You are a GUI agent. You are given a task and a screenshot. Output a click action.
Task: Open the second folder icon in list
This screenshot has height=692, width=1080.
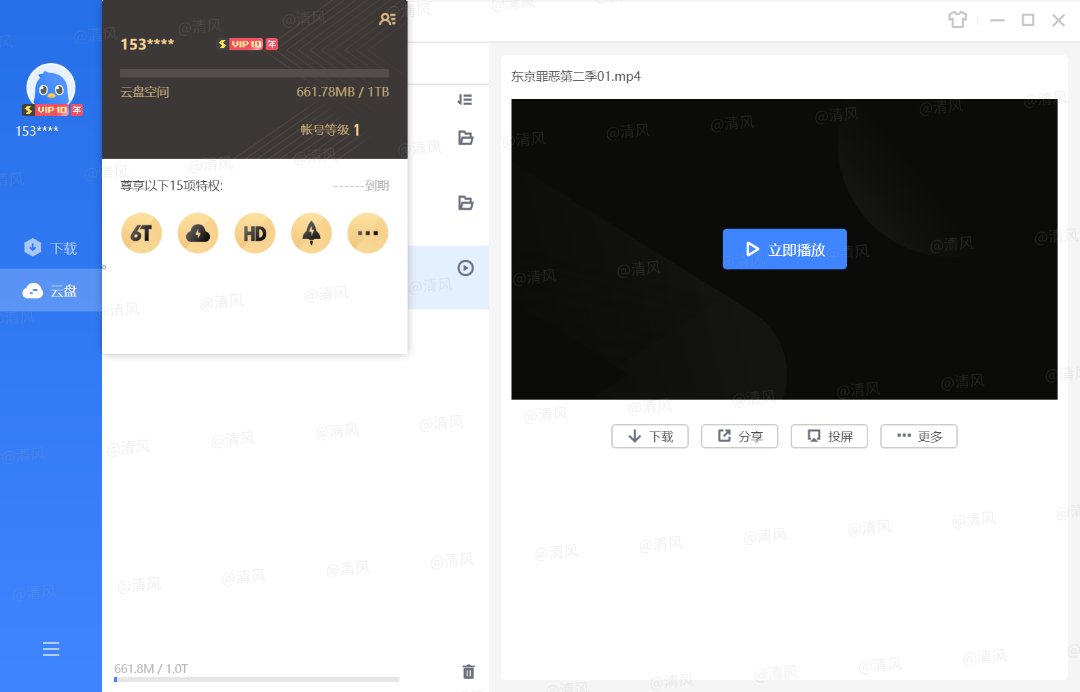[465, 203]
